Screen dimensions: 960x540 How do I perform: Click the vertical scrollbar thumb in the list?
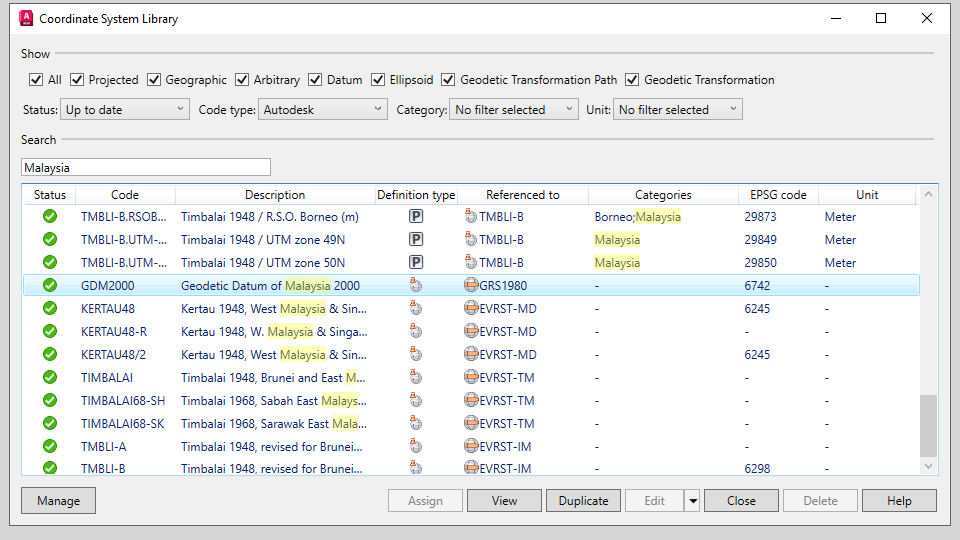click(x=929, y=425)
